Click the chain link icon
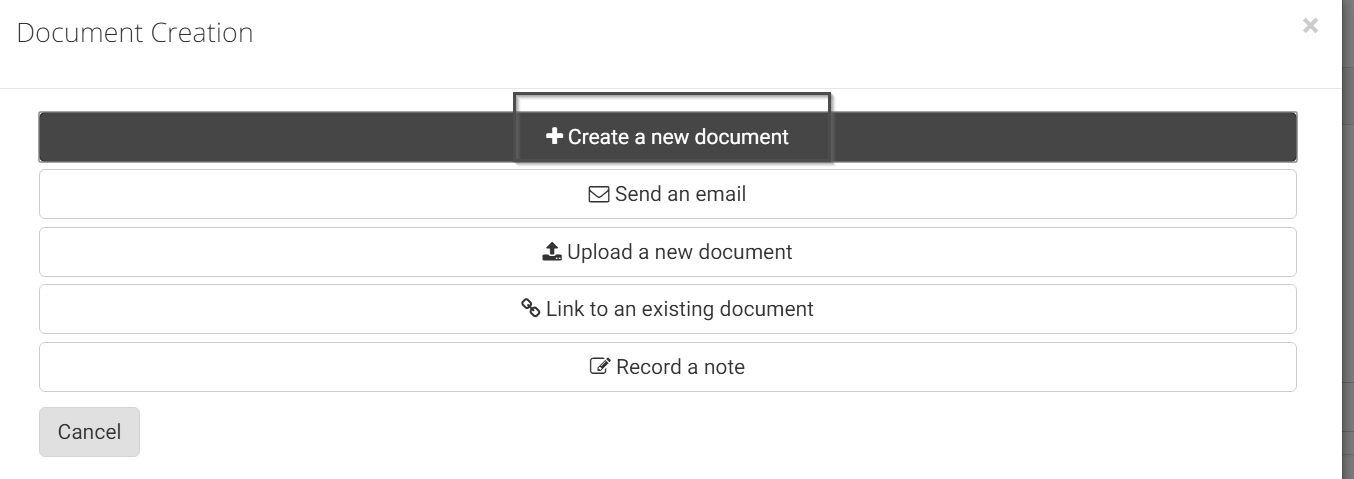 [x=531, y=308]
